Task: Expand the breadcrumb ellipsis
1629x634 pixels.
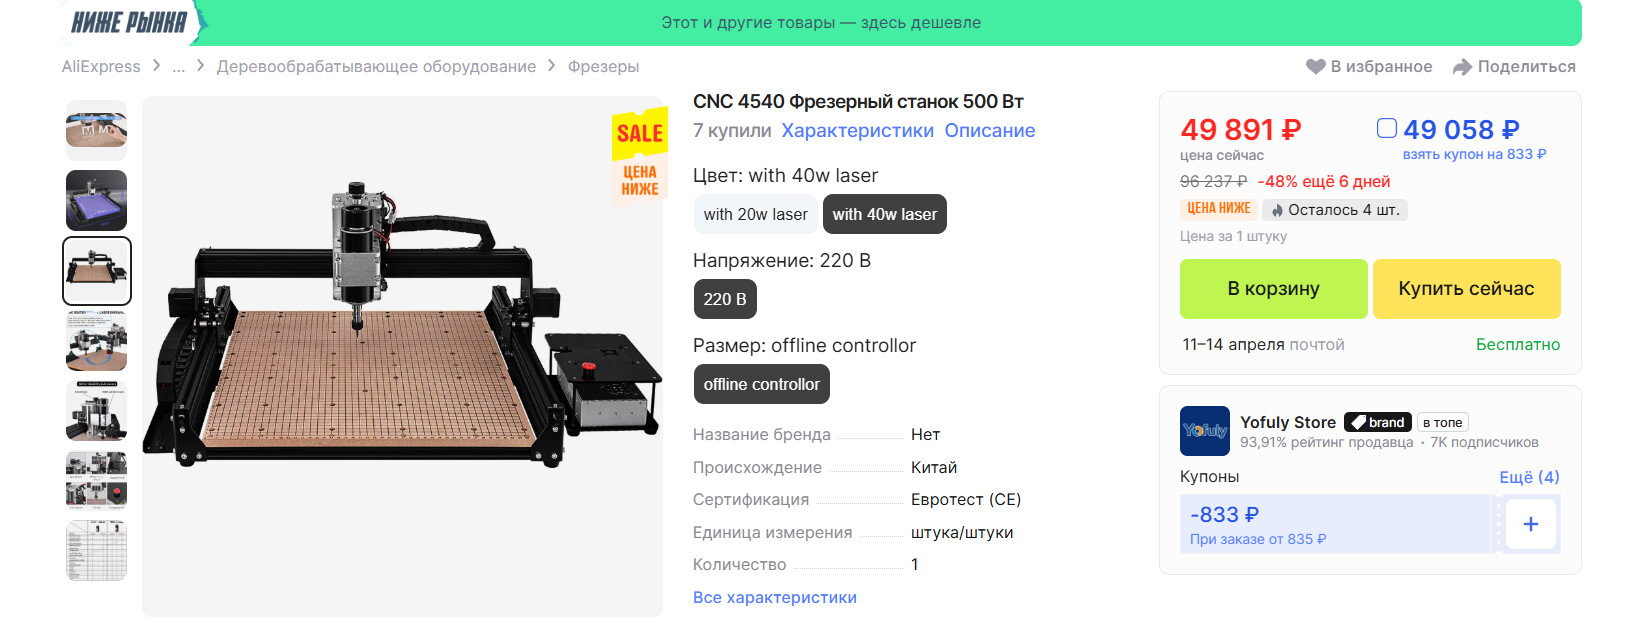Action: 178,67
